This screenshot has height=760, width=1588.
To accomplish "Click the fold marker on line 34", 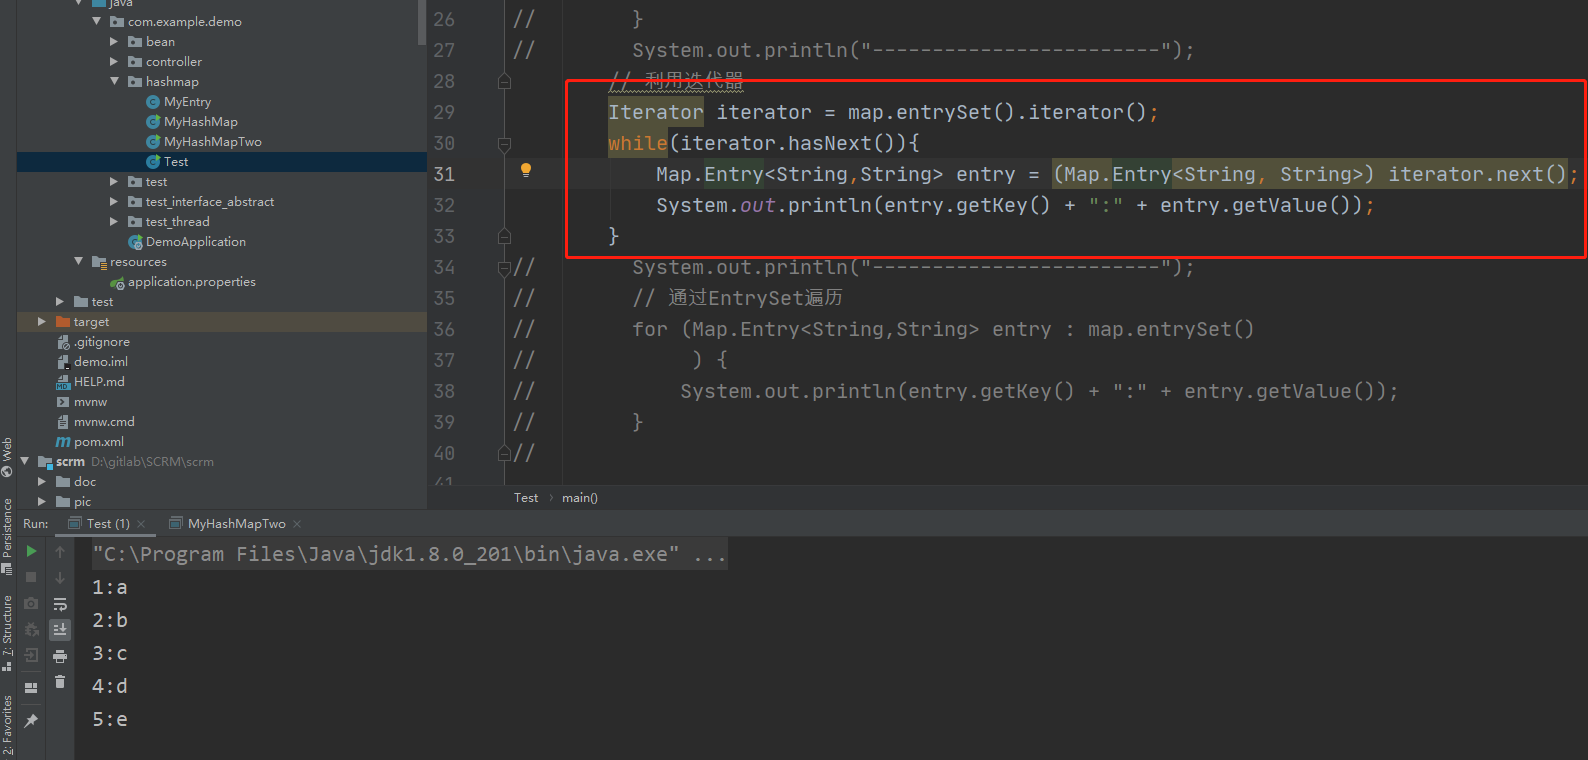I will pyautogui.click(x=504, y=267).
